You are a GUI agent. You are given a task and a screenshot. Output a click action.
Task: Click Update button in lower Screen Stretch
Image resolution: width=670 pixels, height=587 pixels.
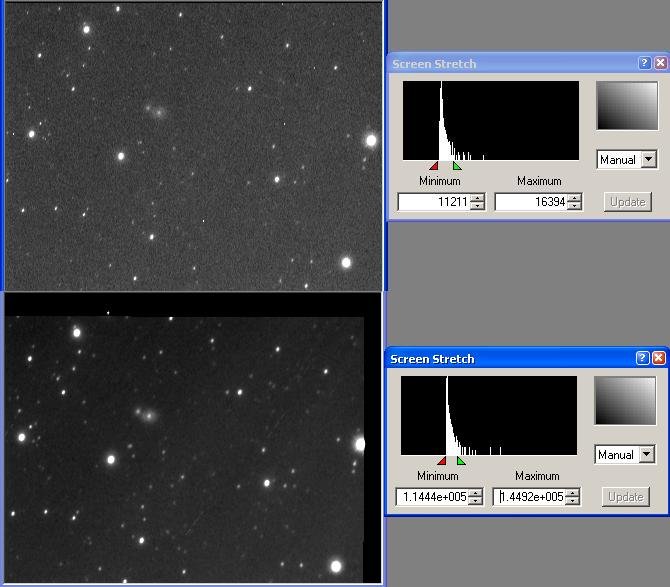click(x=626, y=497)
